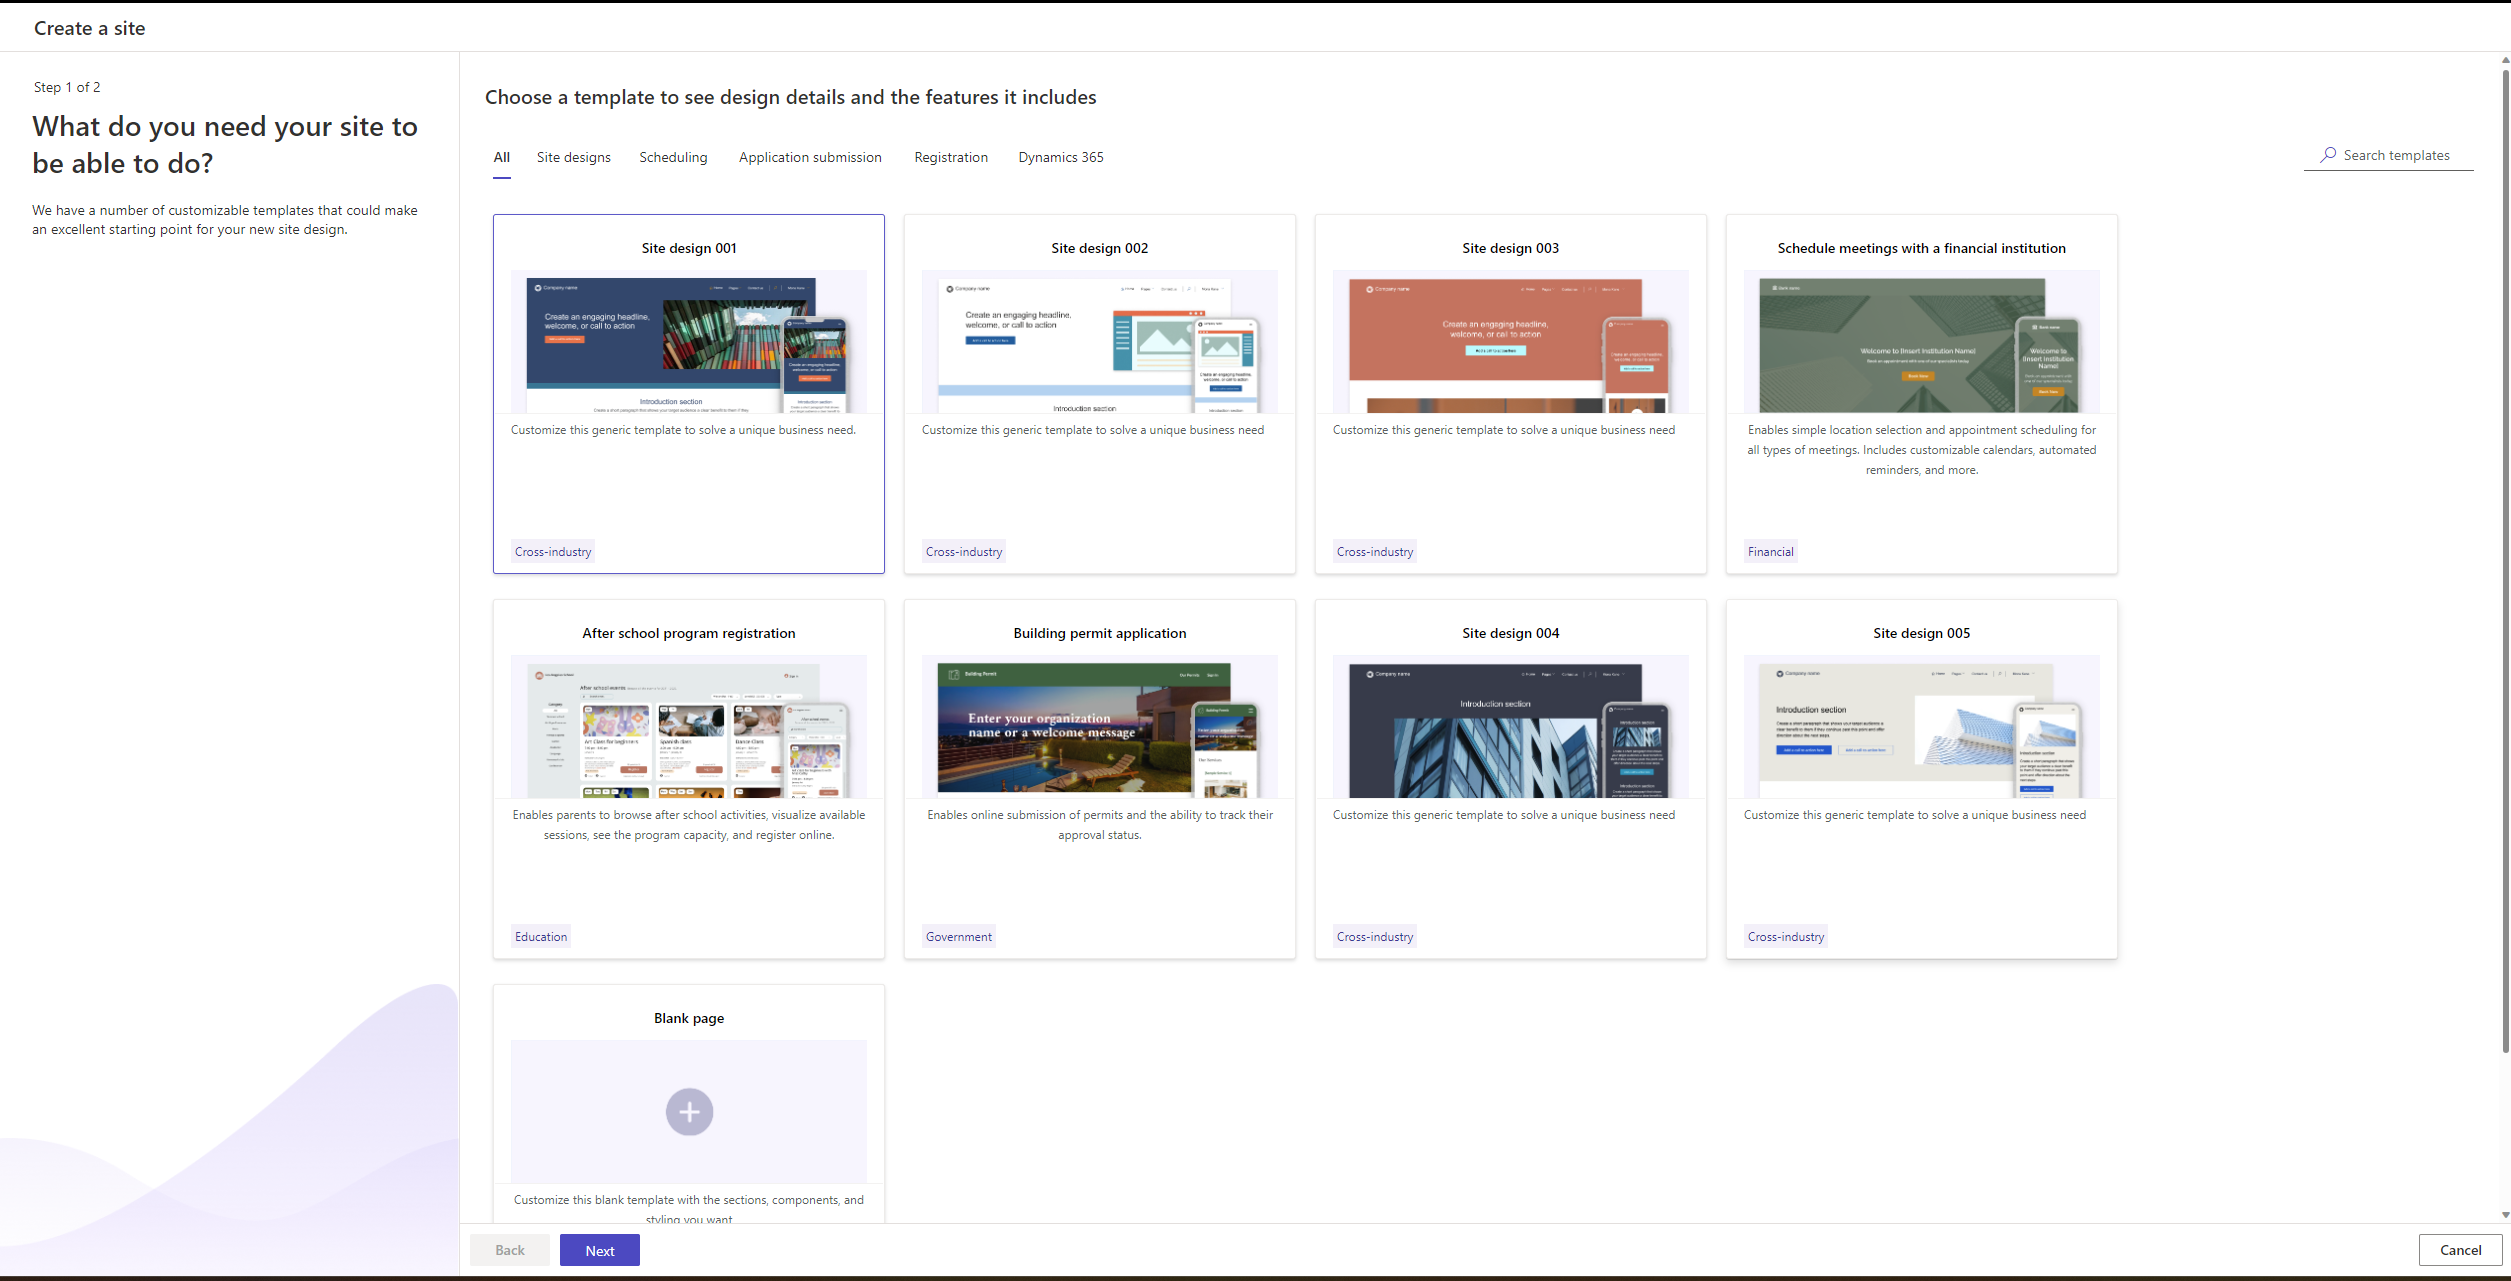This screenshot has width=2511, height=1281.
Task: Click the Site design 002 thumbnail
Action: coord(1099,345)
